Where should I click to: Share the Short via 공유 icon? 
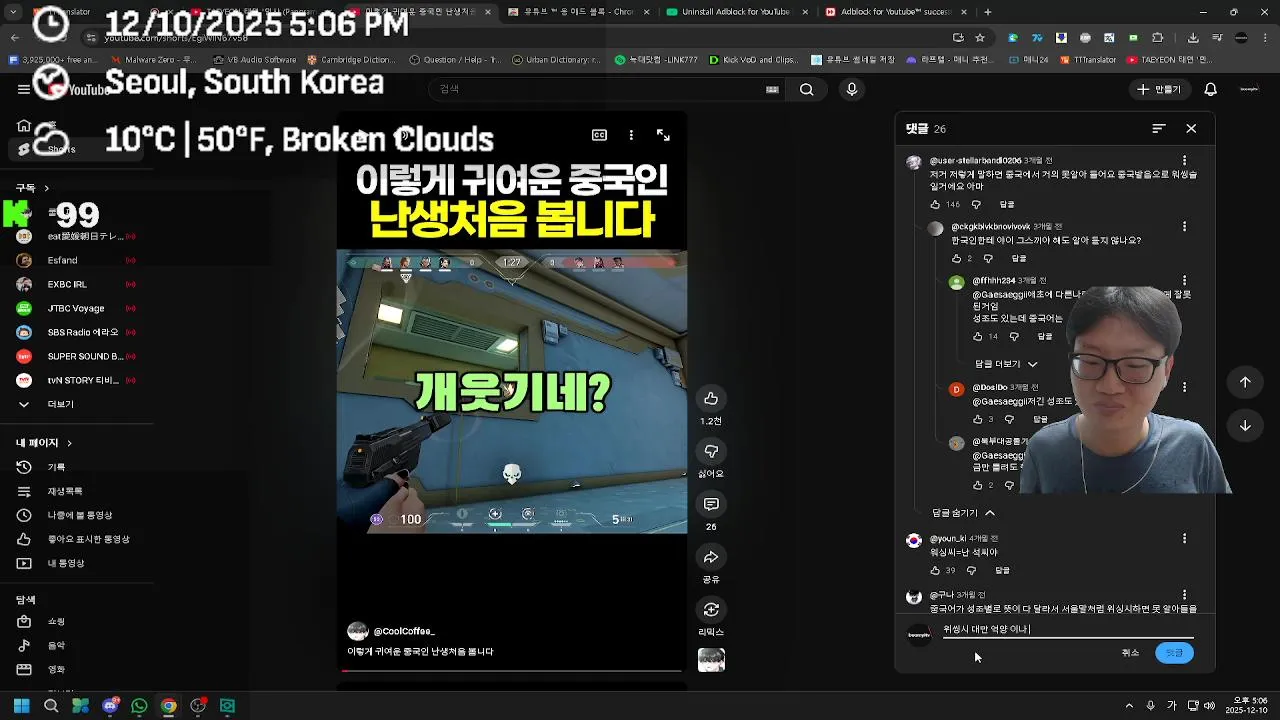(x=711, y=557)
